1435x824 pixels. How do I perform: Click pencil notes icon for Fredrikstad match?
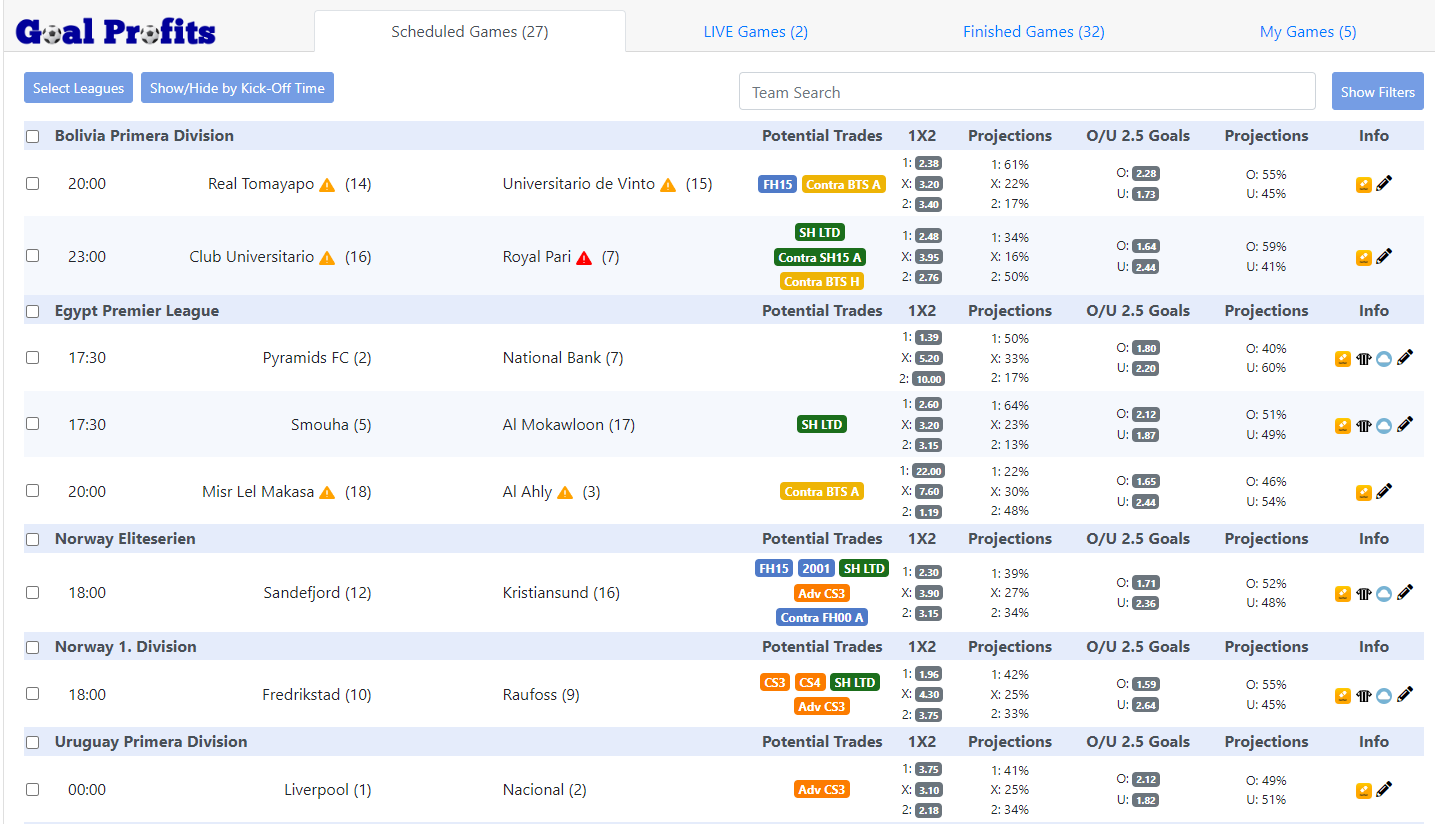pyautogui.click(x=1405, y=694)
